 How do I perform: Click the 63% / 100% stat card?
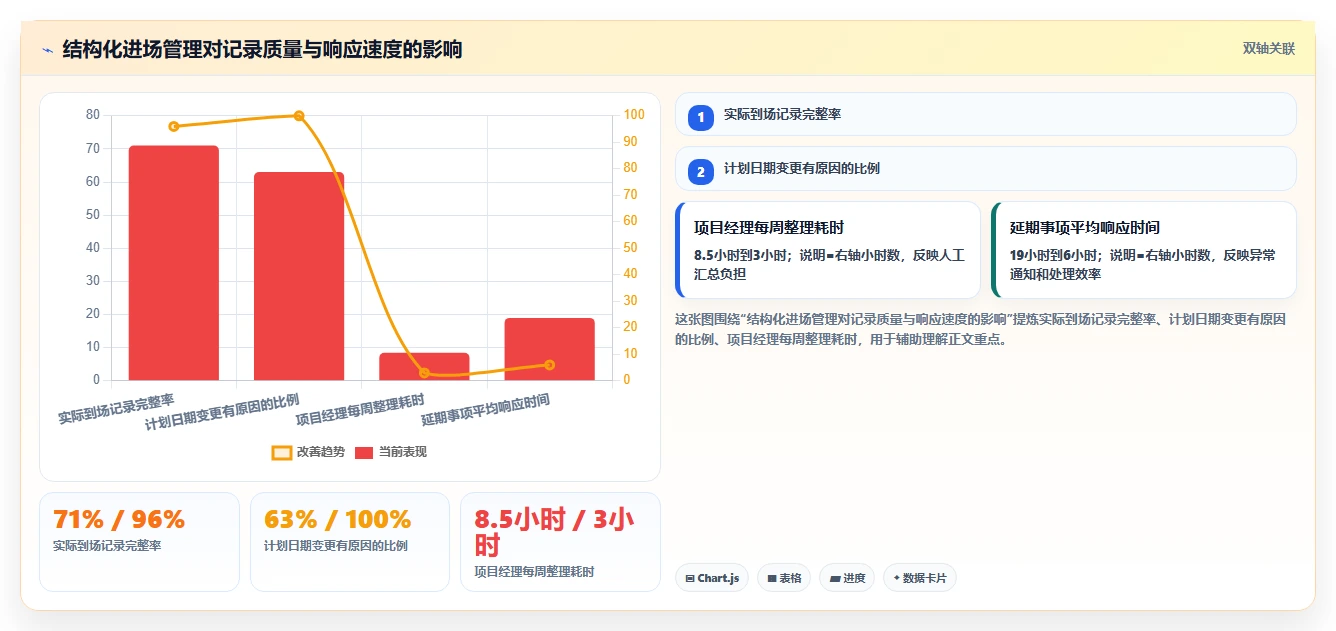[350, 542]
